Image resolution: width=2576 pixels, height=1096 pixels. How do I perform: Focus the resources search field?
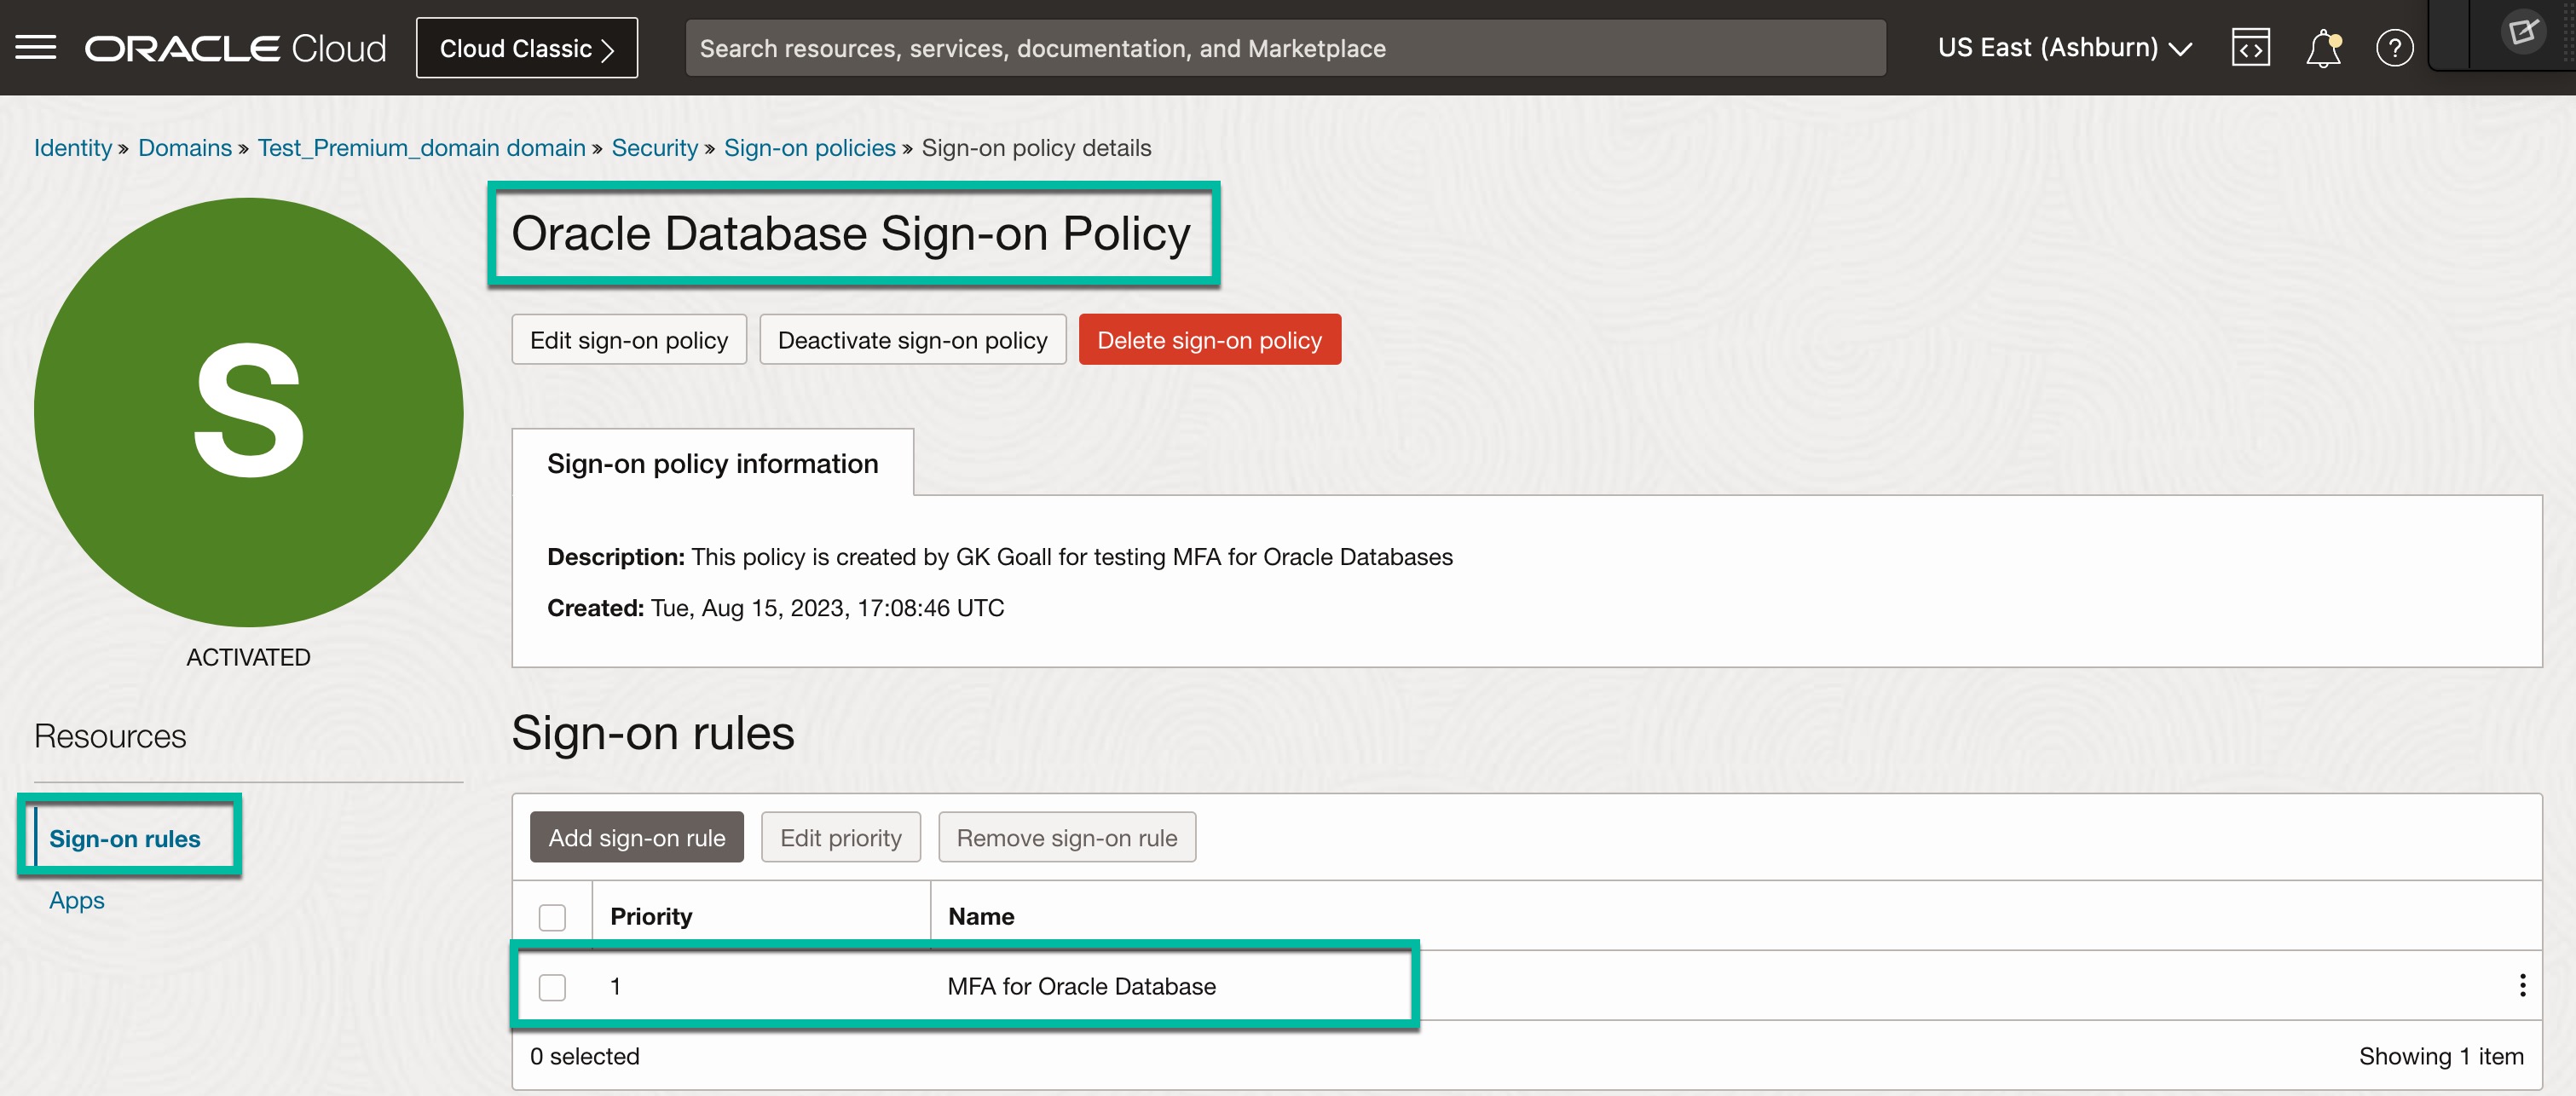point(1284,48)
